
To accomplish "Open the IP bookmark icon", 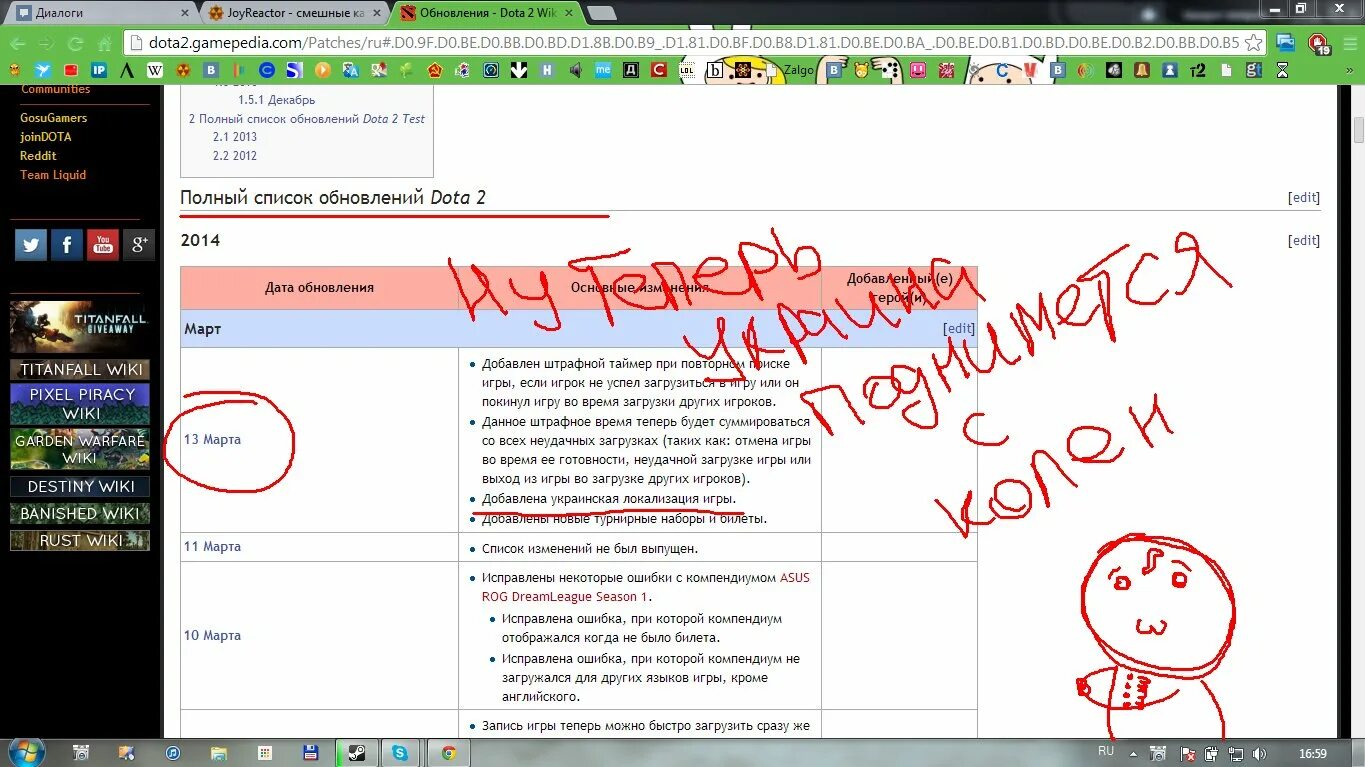I will click(x=99, y=71).
